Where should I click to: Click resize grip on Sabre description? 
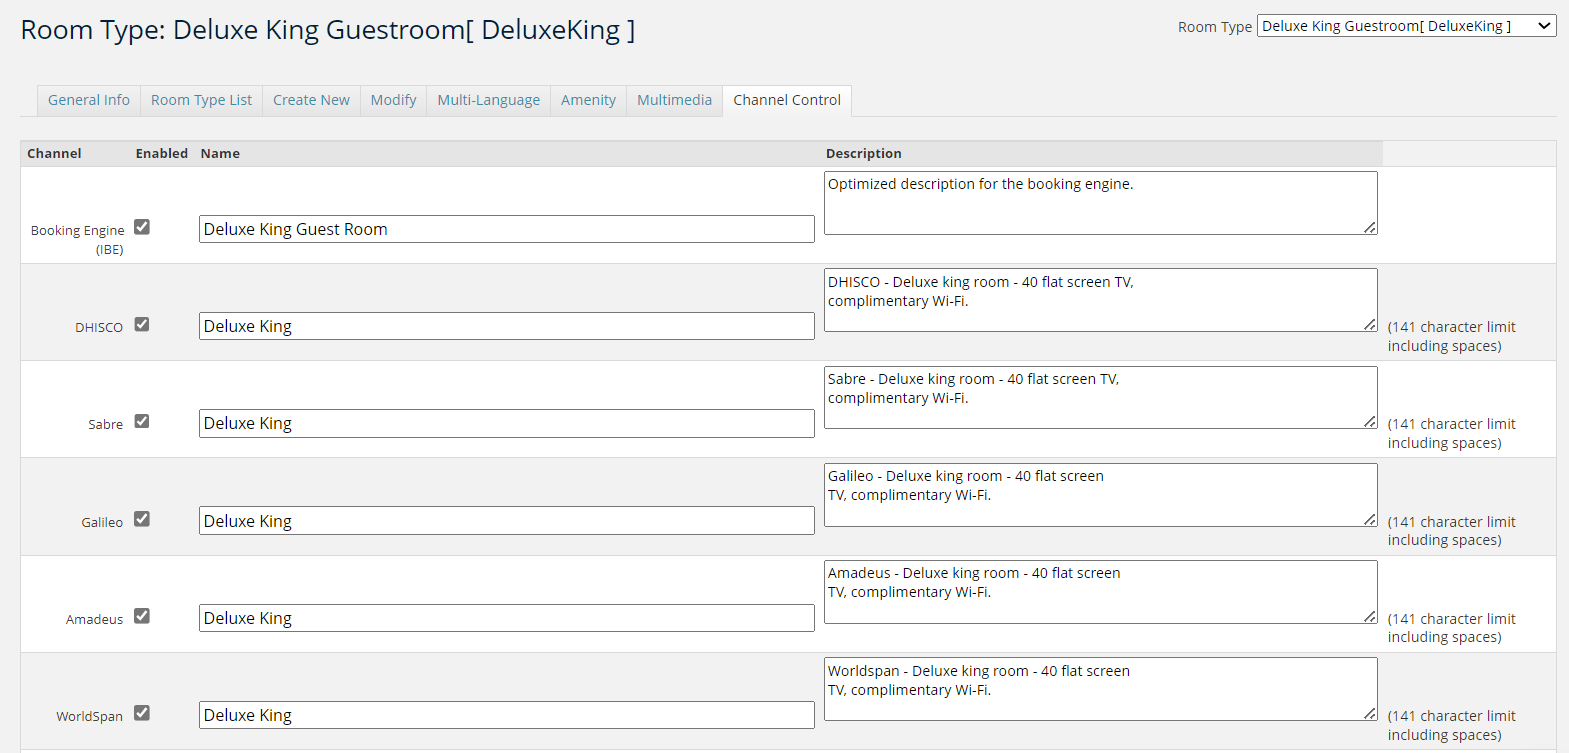coord(1370,421)
